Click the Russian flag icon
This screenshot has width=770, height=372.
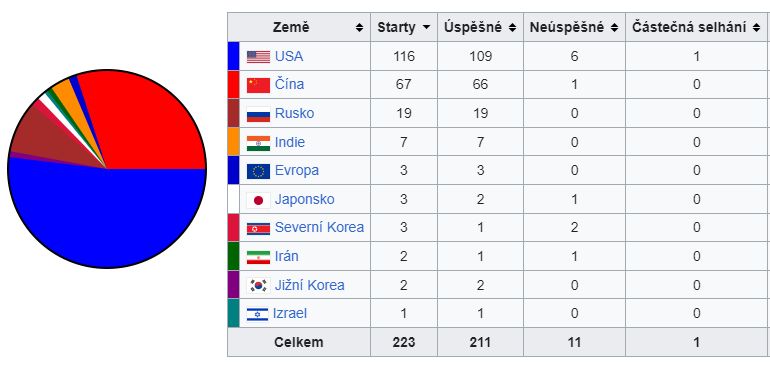pos(258,114)
